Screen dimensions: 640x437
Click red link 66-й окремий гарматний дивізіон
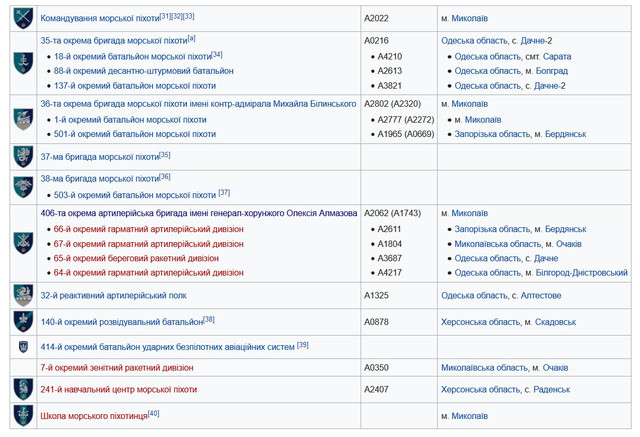[x=149, y=229]
